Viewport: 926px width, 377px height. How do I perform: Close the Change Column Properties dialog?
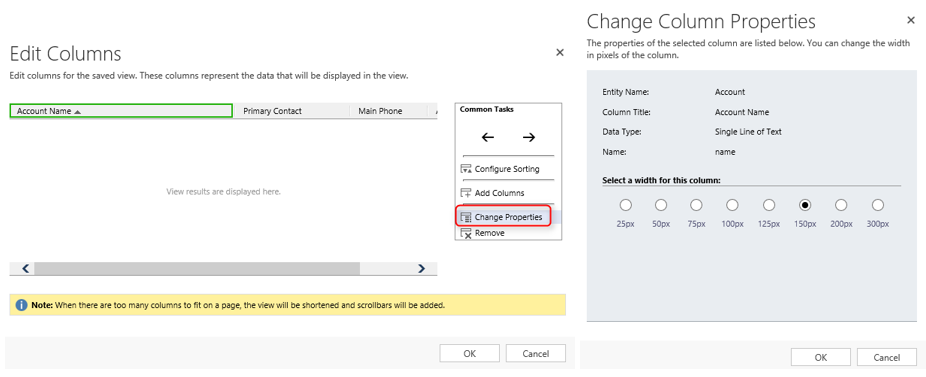pos(911,20)
